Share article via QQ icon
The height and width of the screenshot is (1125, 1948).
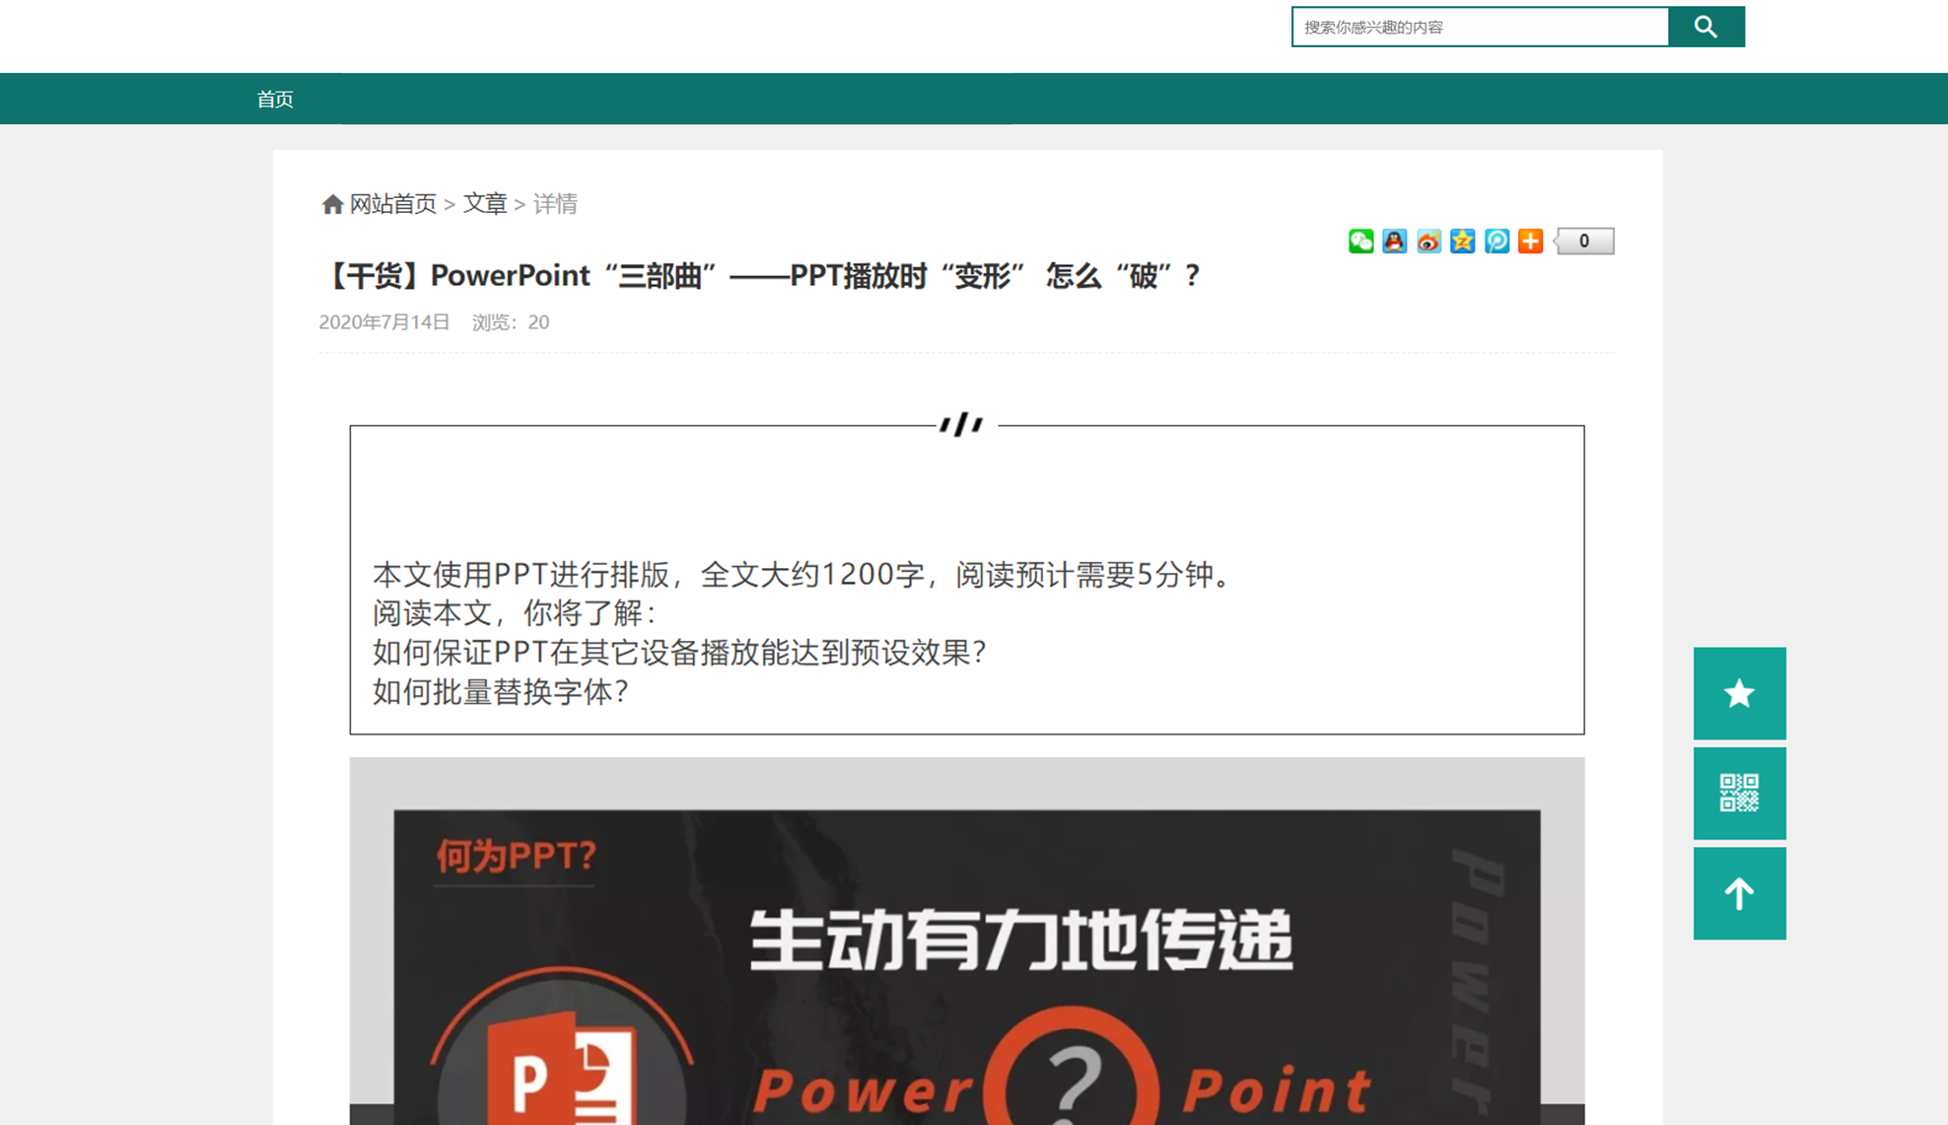(1395, 241)
